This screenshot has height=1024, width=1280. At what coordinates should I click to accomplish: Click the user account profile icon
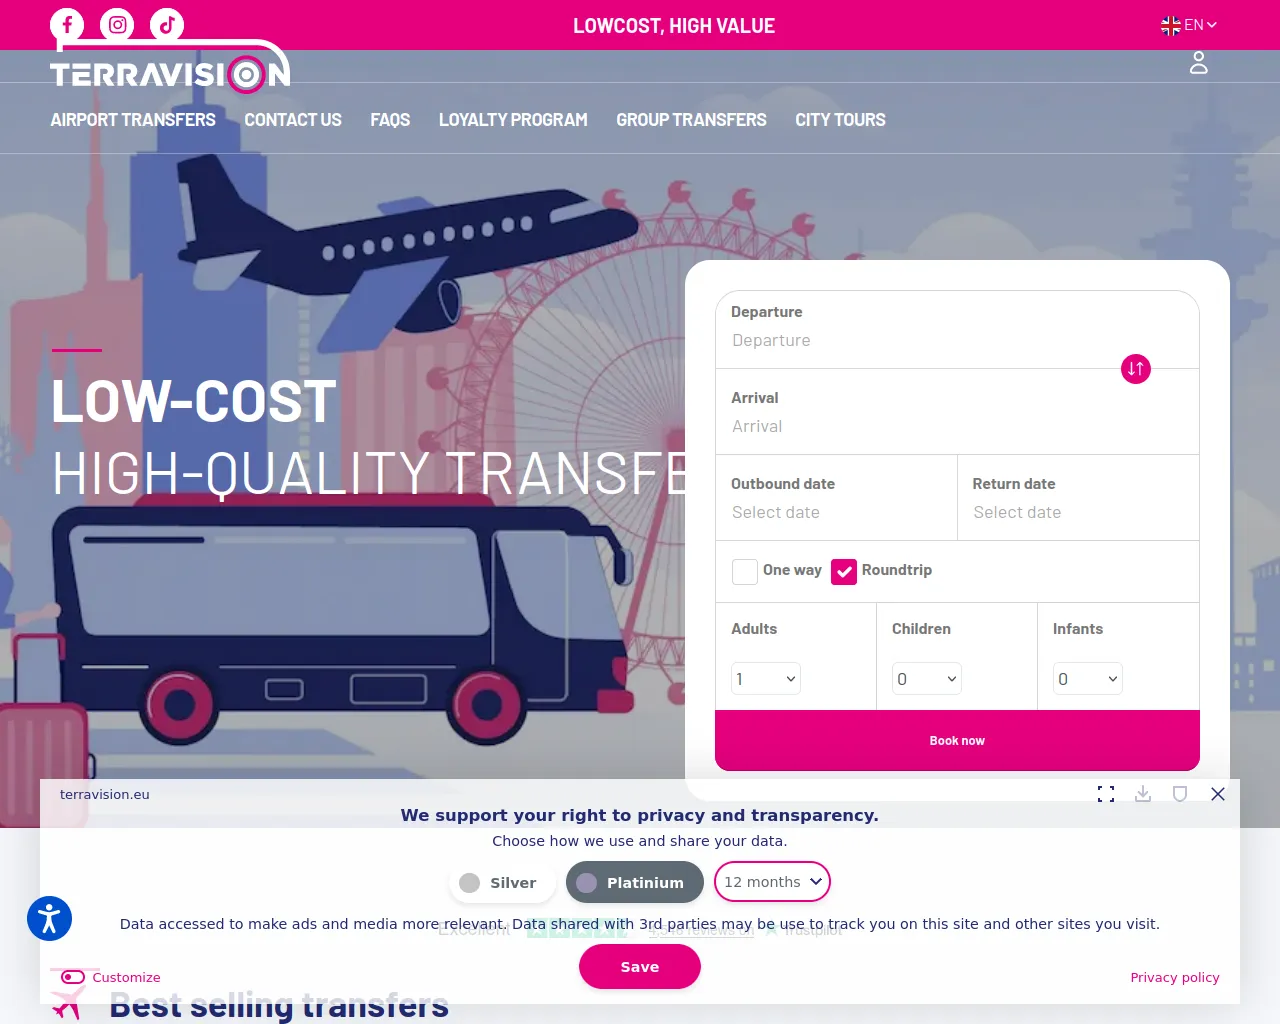tap(1199, 63)
